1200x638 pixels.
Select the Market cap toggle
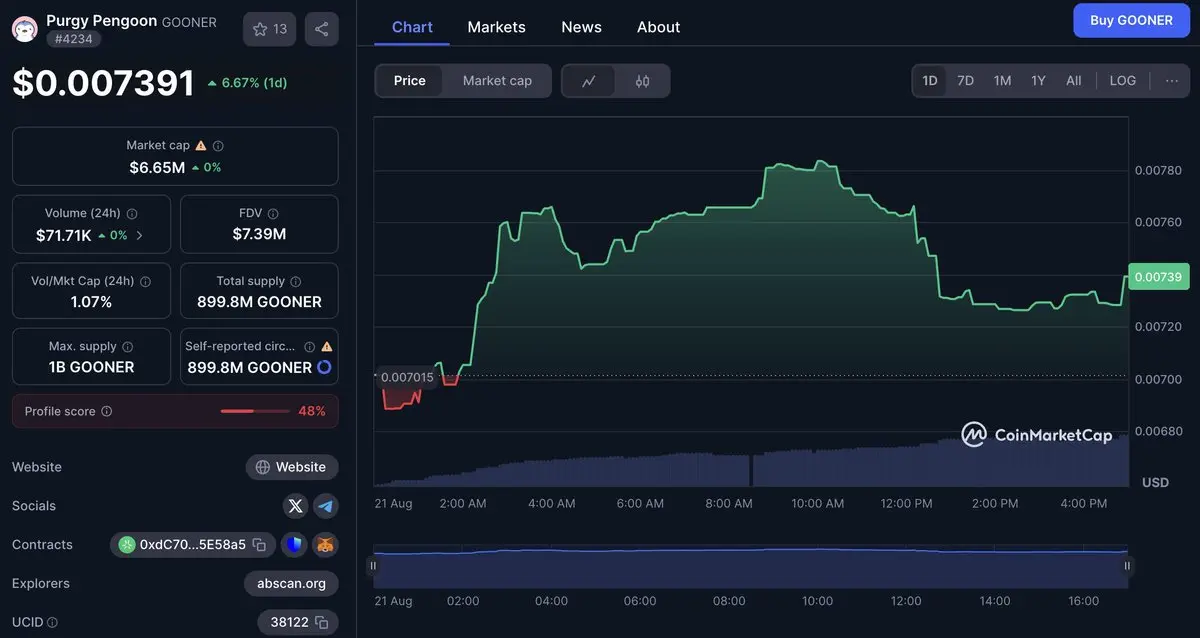pos(497,81)
